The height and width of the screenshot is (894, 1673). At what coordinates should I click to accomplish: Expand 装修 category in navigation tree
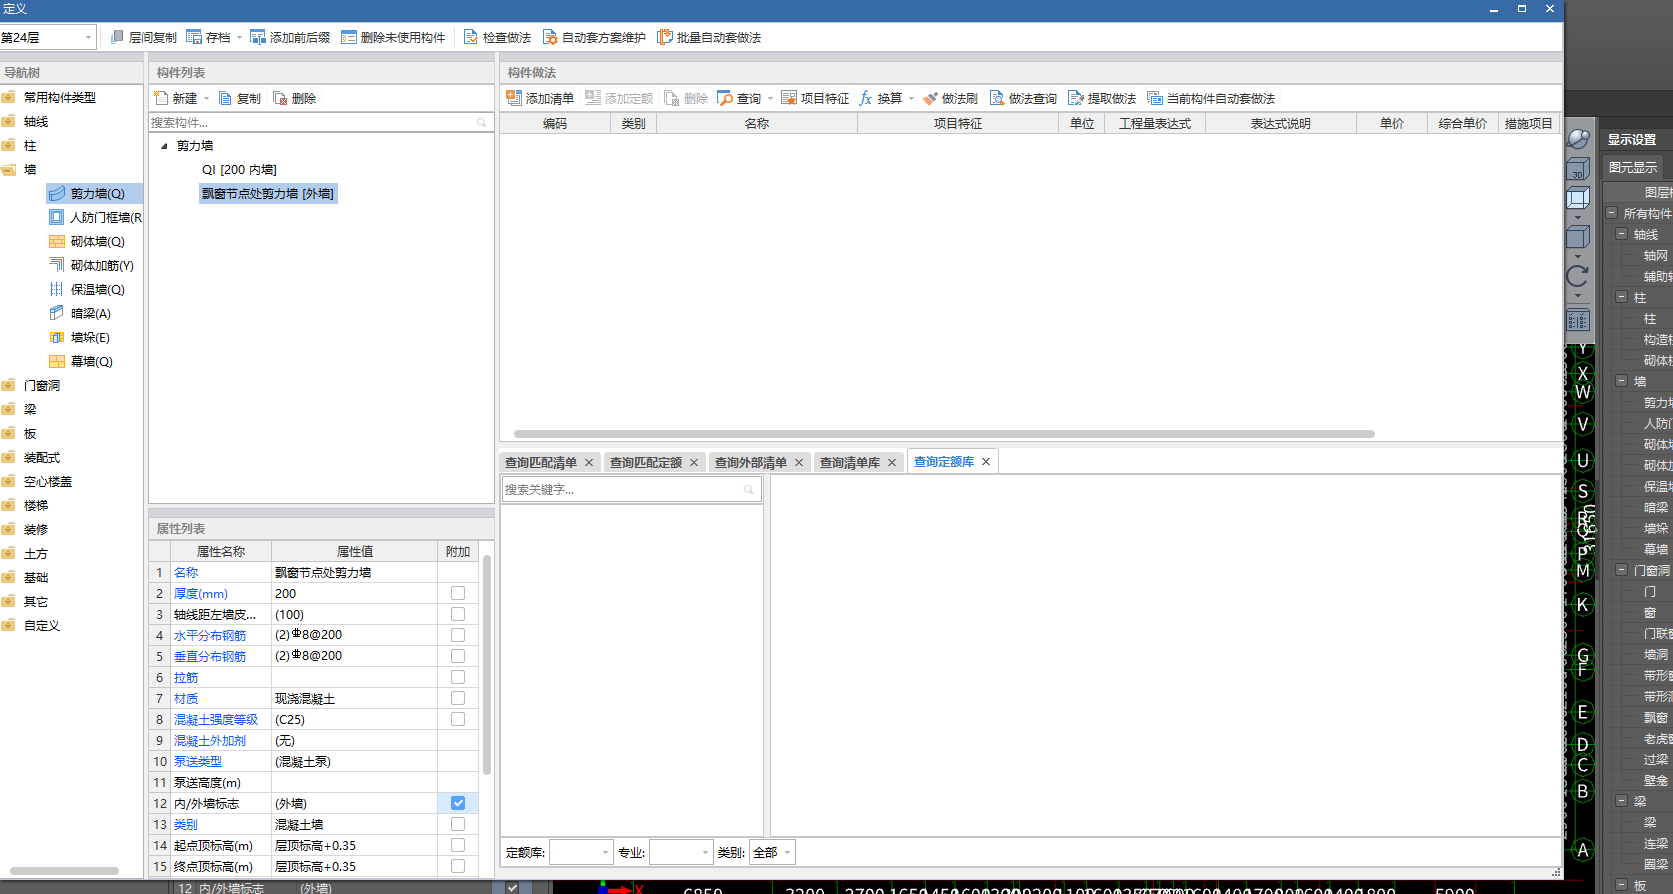[9, 529]
